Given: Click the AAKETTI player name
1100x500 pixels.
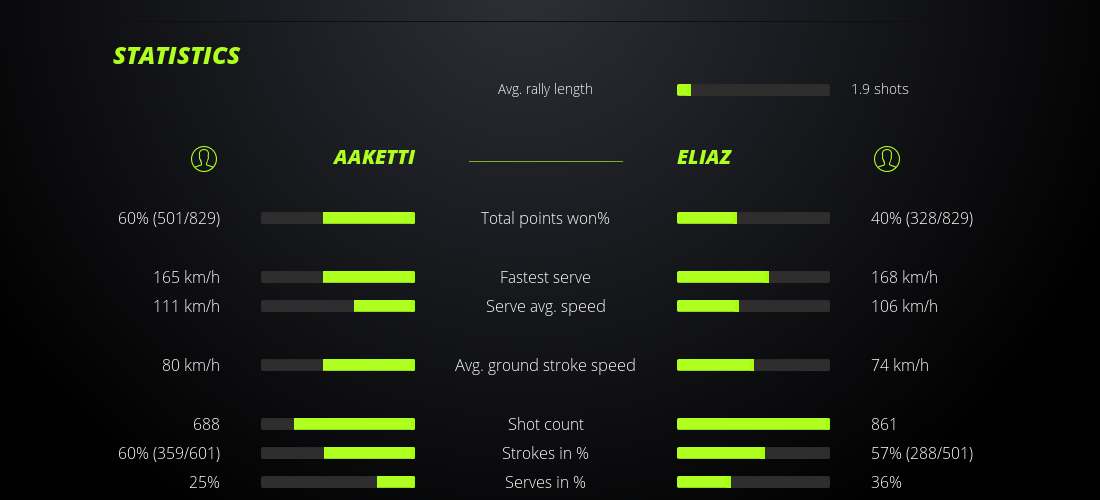Looking at the screenshot, I should [x=374, y=158].
